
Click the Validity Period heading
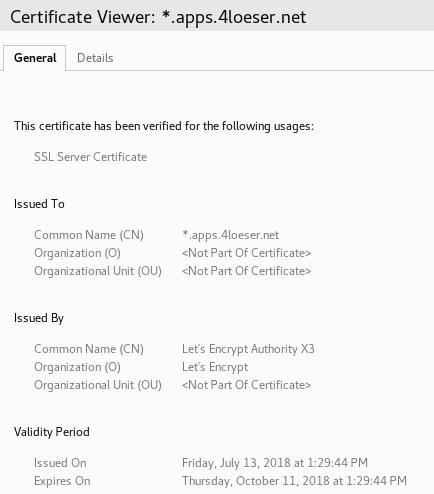click(52, 432)
